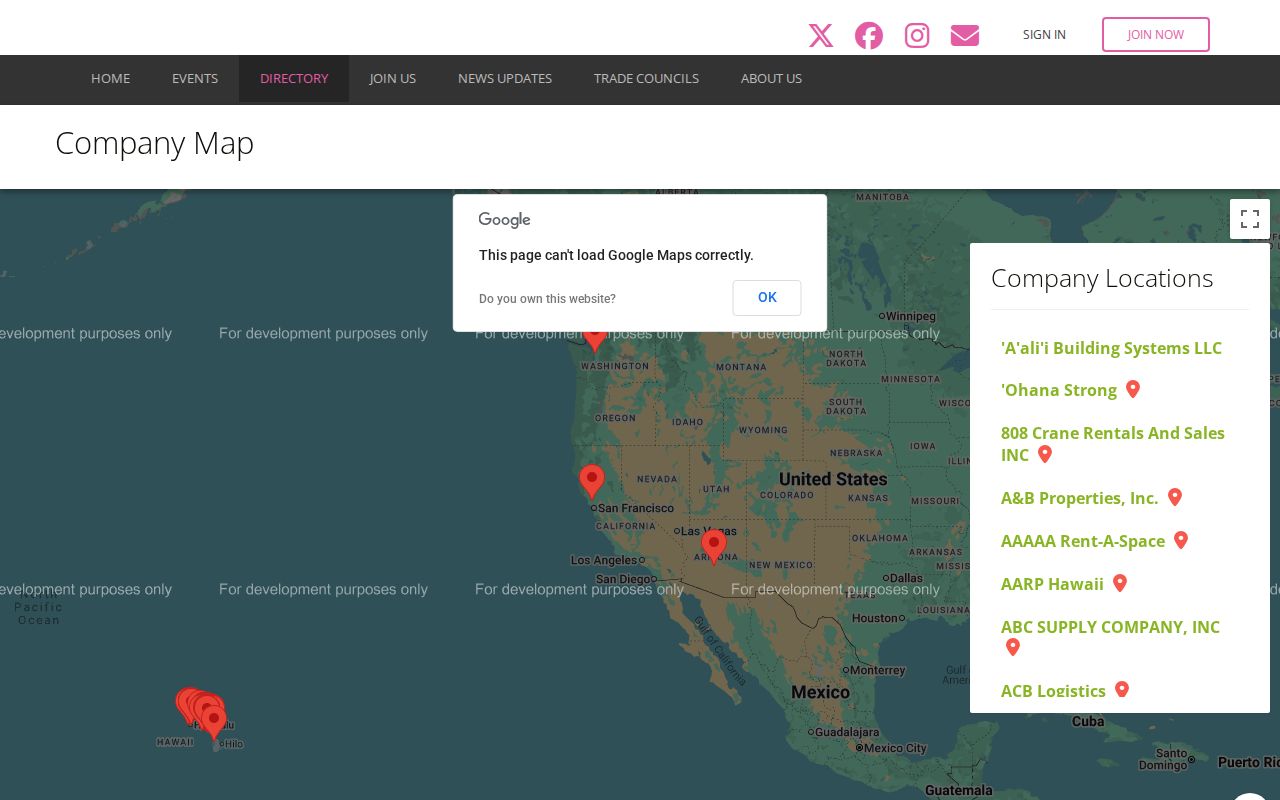Click map pin beside ACB Logistics
Viewport: 1280px width, 800px height.
point(1122,689)
